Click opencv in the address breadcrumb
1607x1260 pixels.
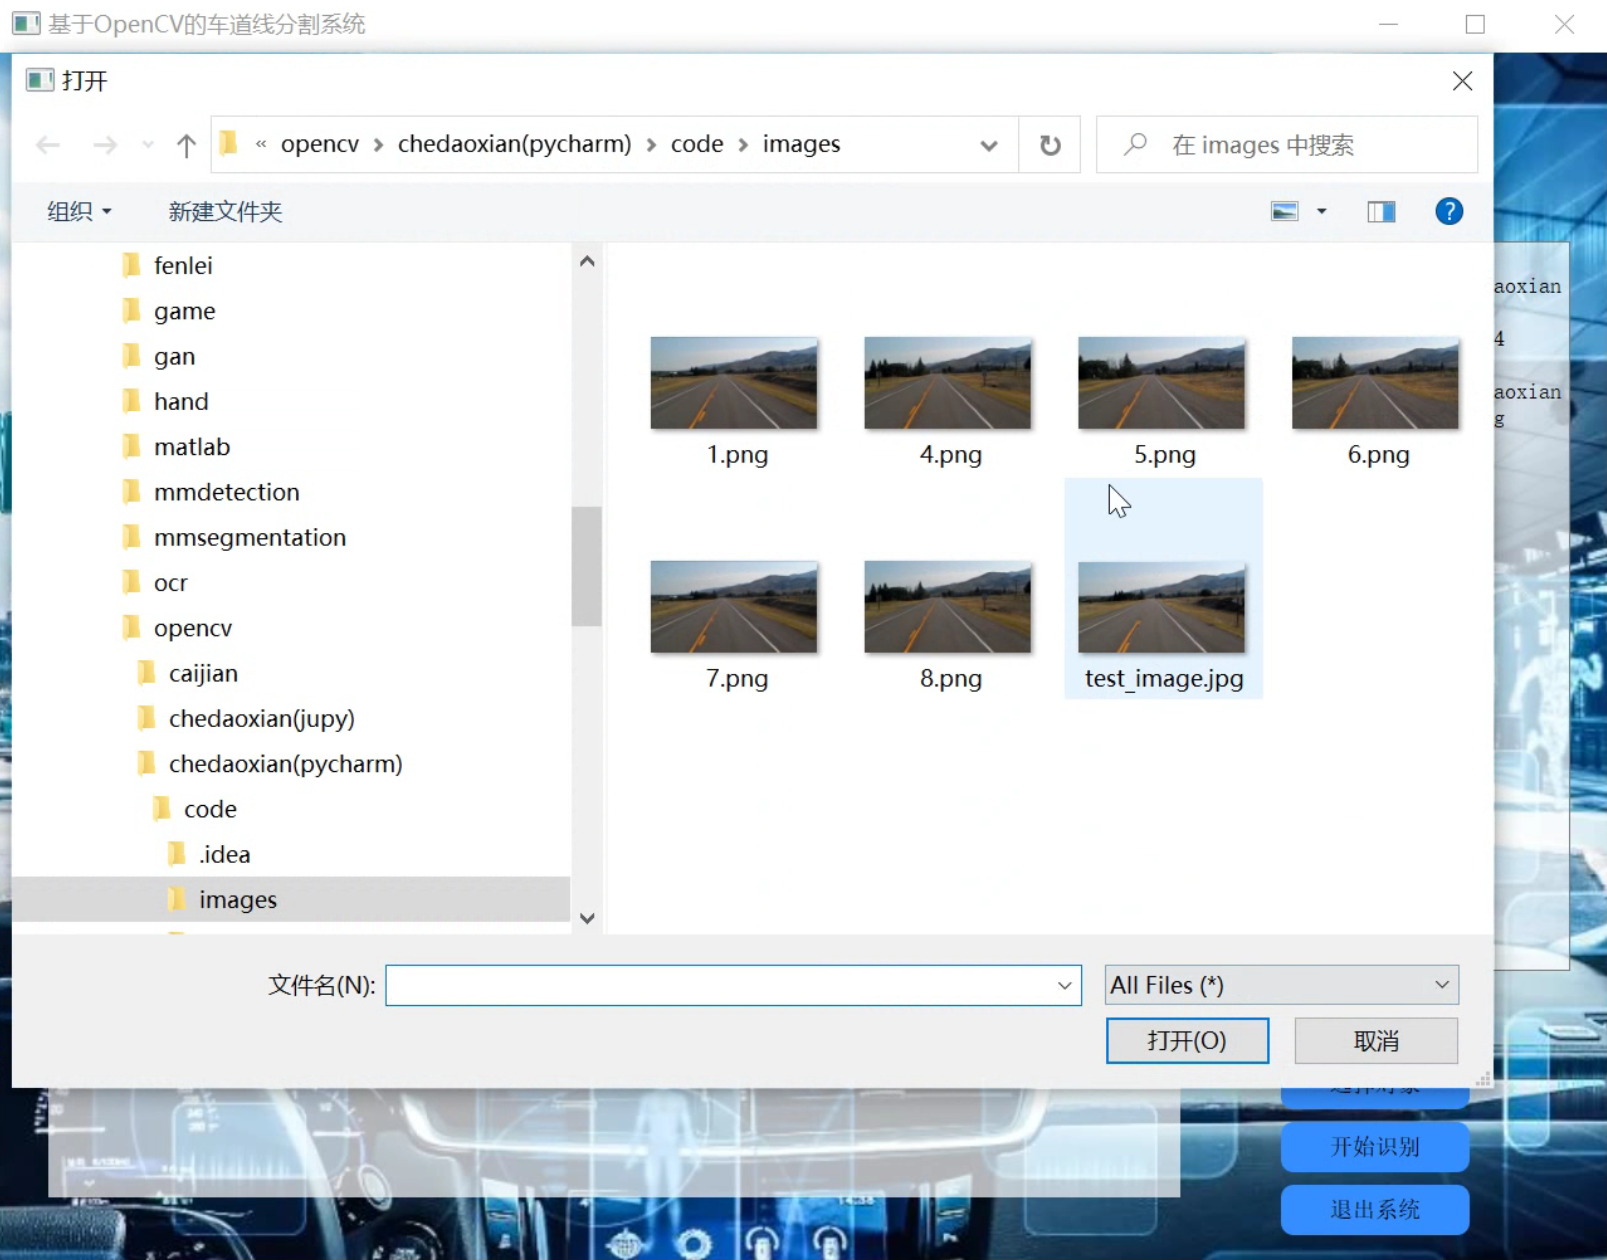[x=319, y=144]
